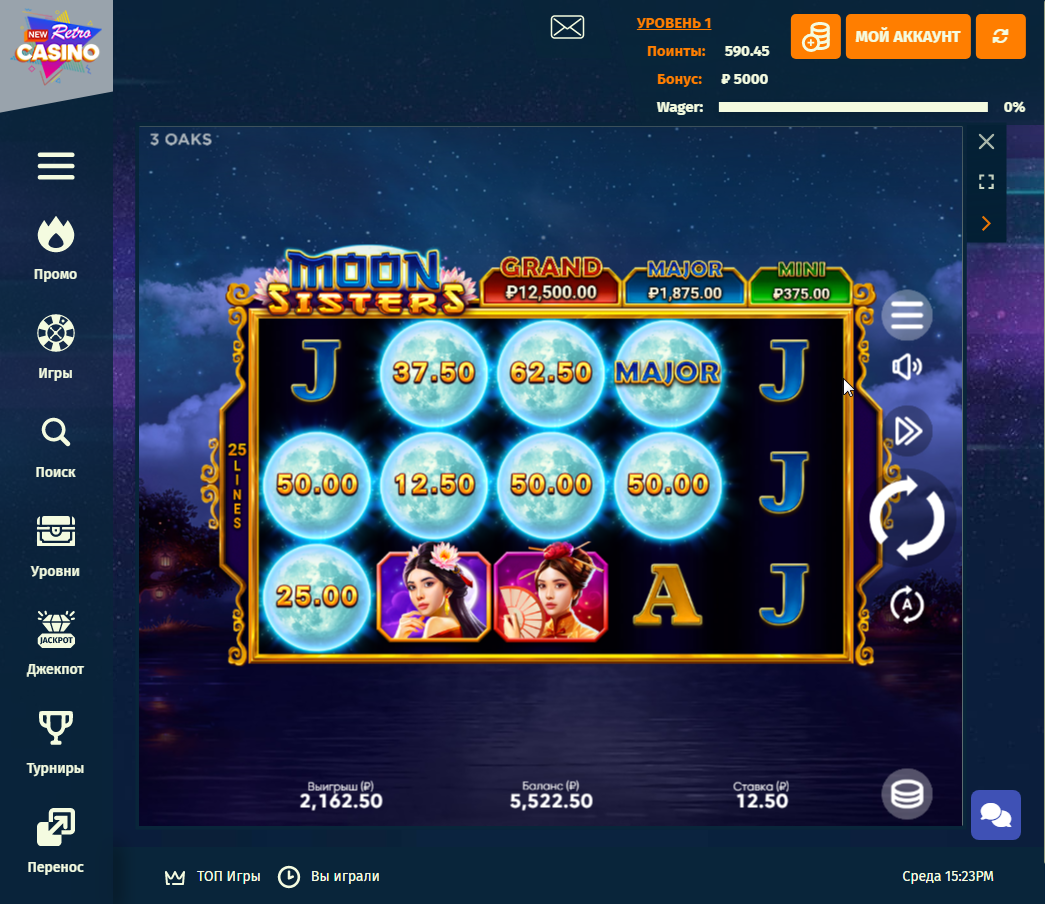Open the envelope messages icon
This screenshot has width=1045, height=904.
(x=567, y=27)
